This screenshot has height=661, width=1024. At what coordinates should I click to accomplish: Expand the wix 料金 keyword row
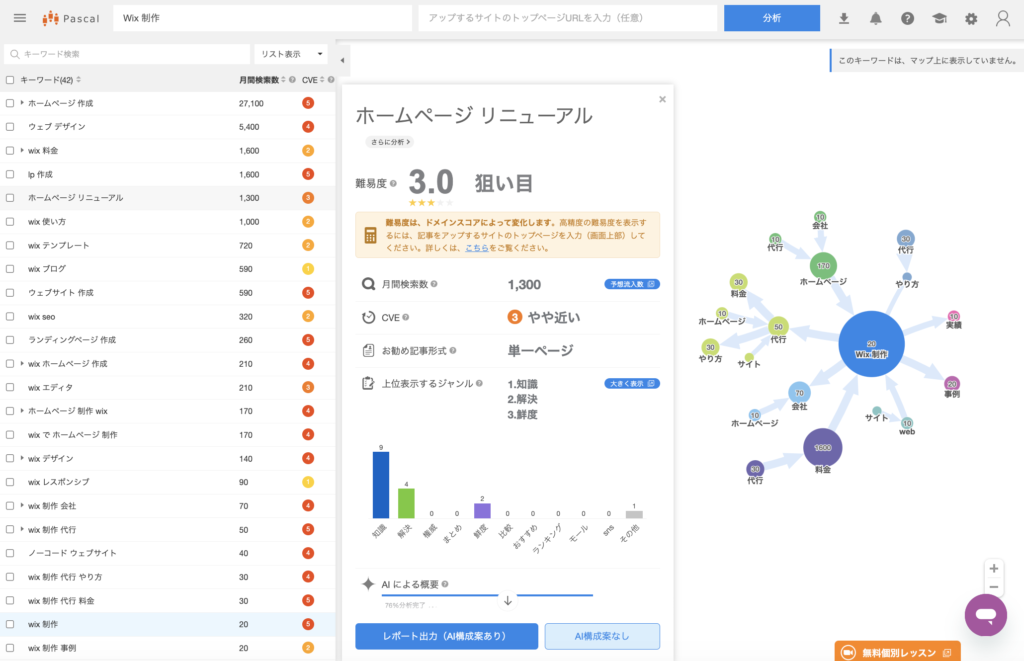[x=22, y=151]
